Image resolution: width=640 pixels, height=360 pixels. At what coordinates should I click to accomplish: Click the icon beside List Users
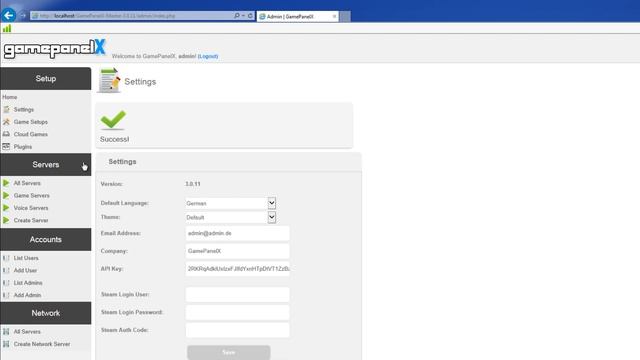point(6,258)
